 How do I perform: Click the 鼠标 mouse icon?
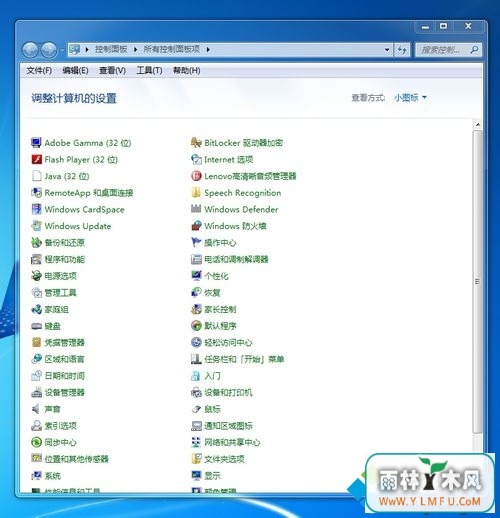click(196, 409)
